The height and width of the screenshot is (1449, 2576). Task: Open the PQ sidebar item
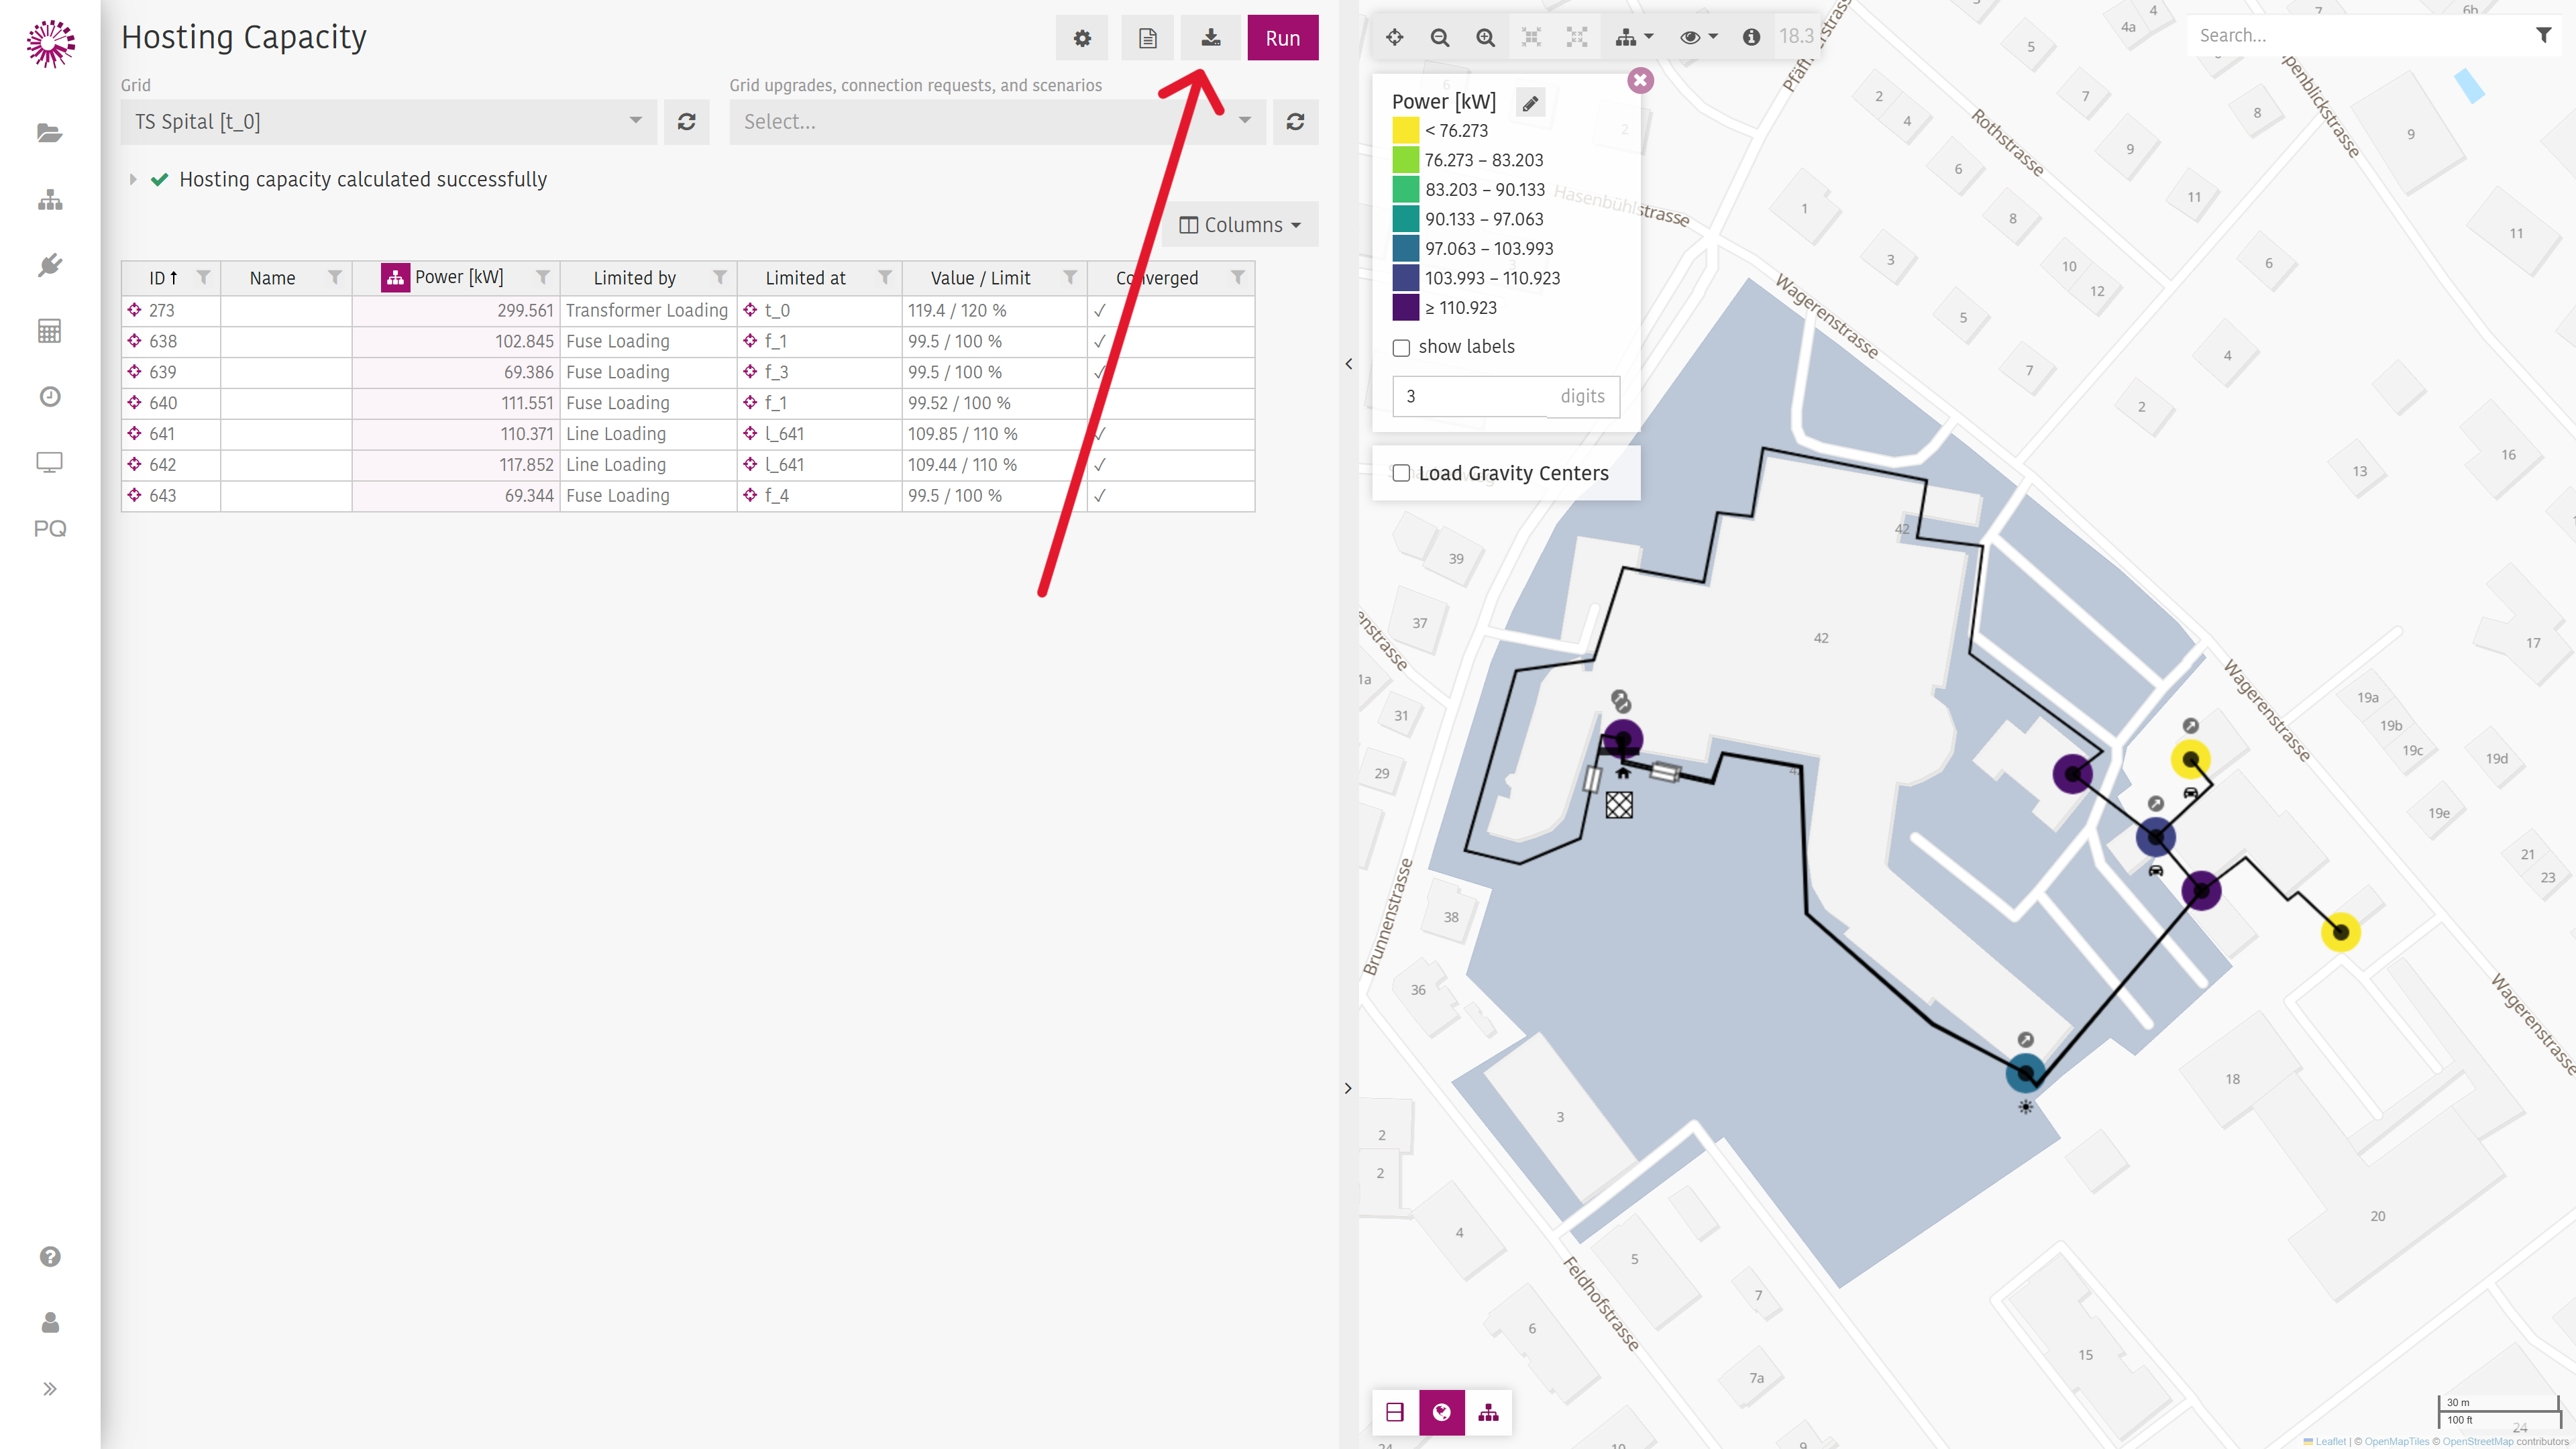click(50, 528)
